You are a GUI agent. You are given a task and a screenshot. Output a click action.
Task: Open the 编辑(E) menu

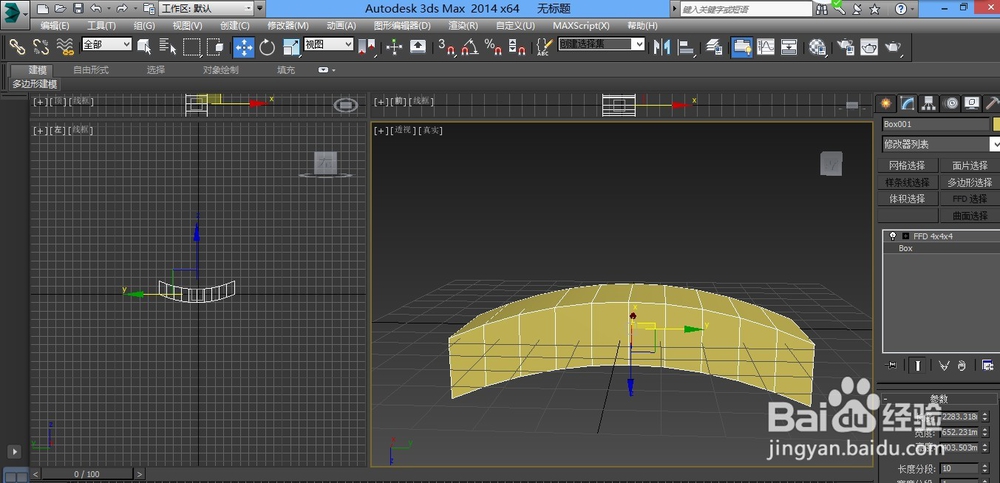point(55,26)
